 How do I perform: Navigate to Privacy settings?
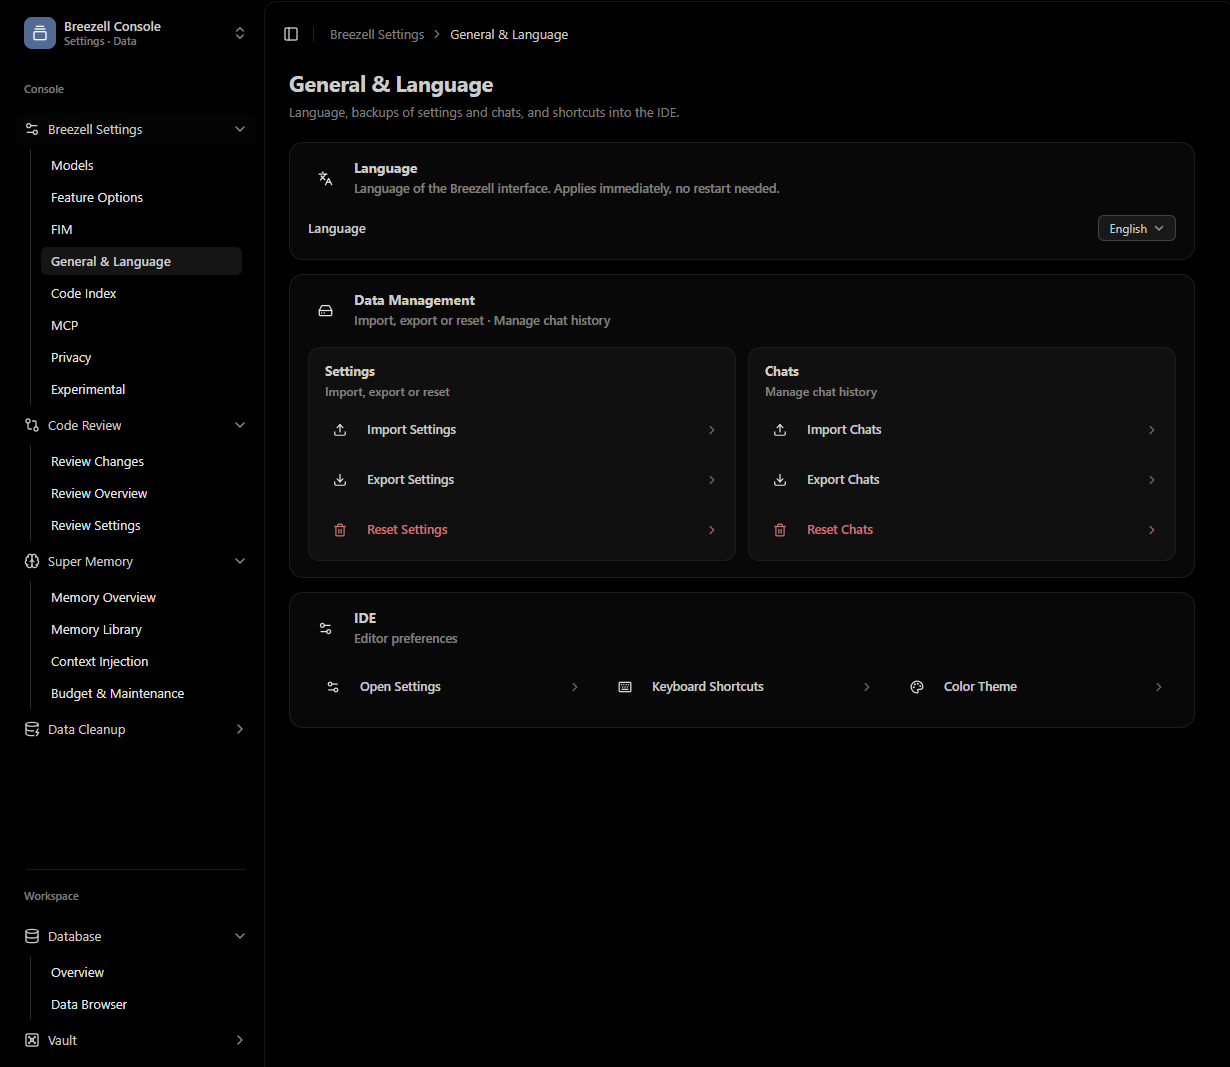(141, 357)
